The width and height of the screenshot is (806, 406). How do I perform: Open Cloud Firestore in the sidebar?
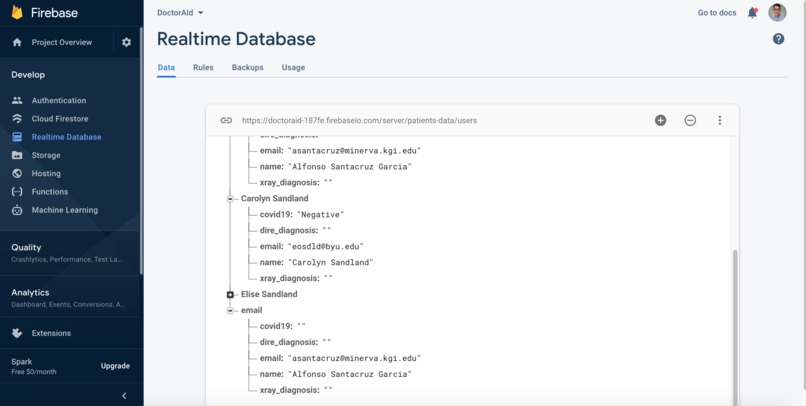[60, 119]
